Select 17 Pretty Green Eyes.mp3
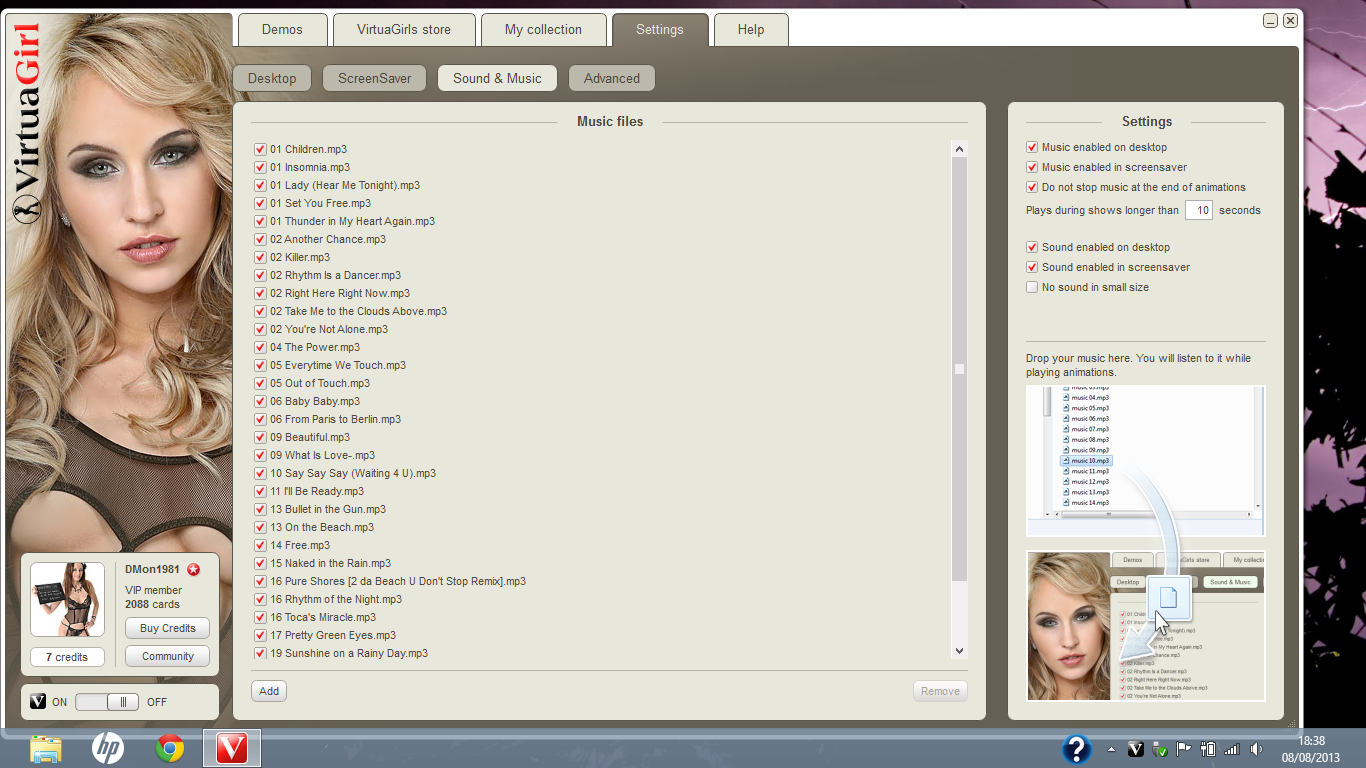1366x768 pixels. [x=333, y=635]
